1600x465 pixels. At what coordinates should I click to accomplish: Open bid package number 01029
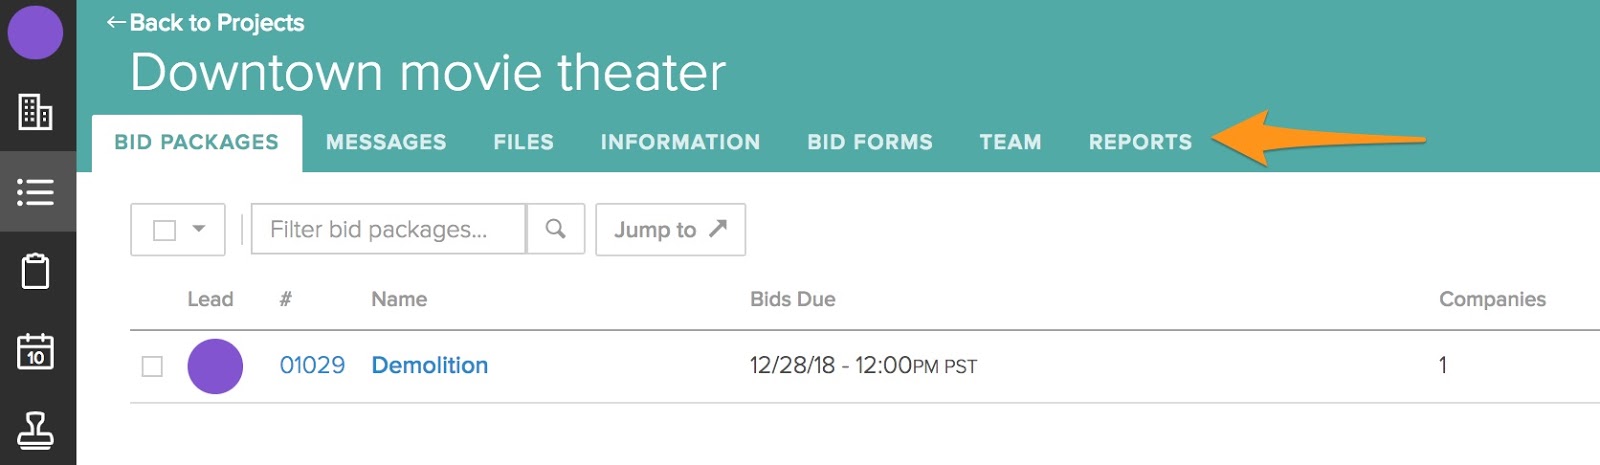pos(312,366)
